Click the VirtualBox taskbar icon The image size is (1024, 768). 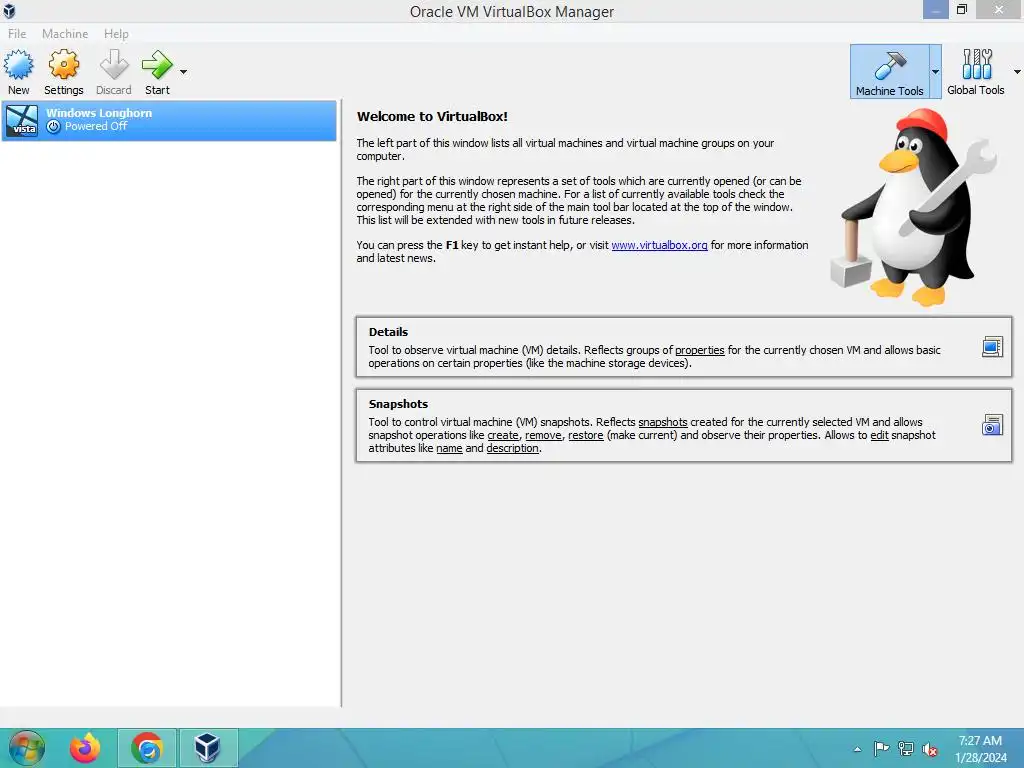tap(208, 748)
